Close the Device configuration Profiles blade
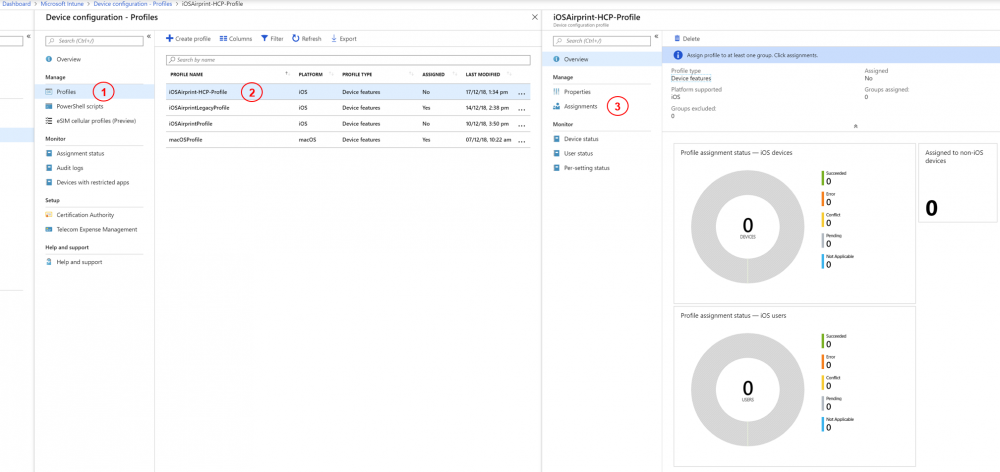Screen dimensions: 1000x472 pos(533,18)
